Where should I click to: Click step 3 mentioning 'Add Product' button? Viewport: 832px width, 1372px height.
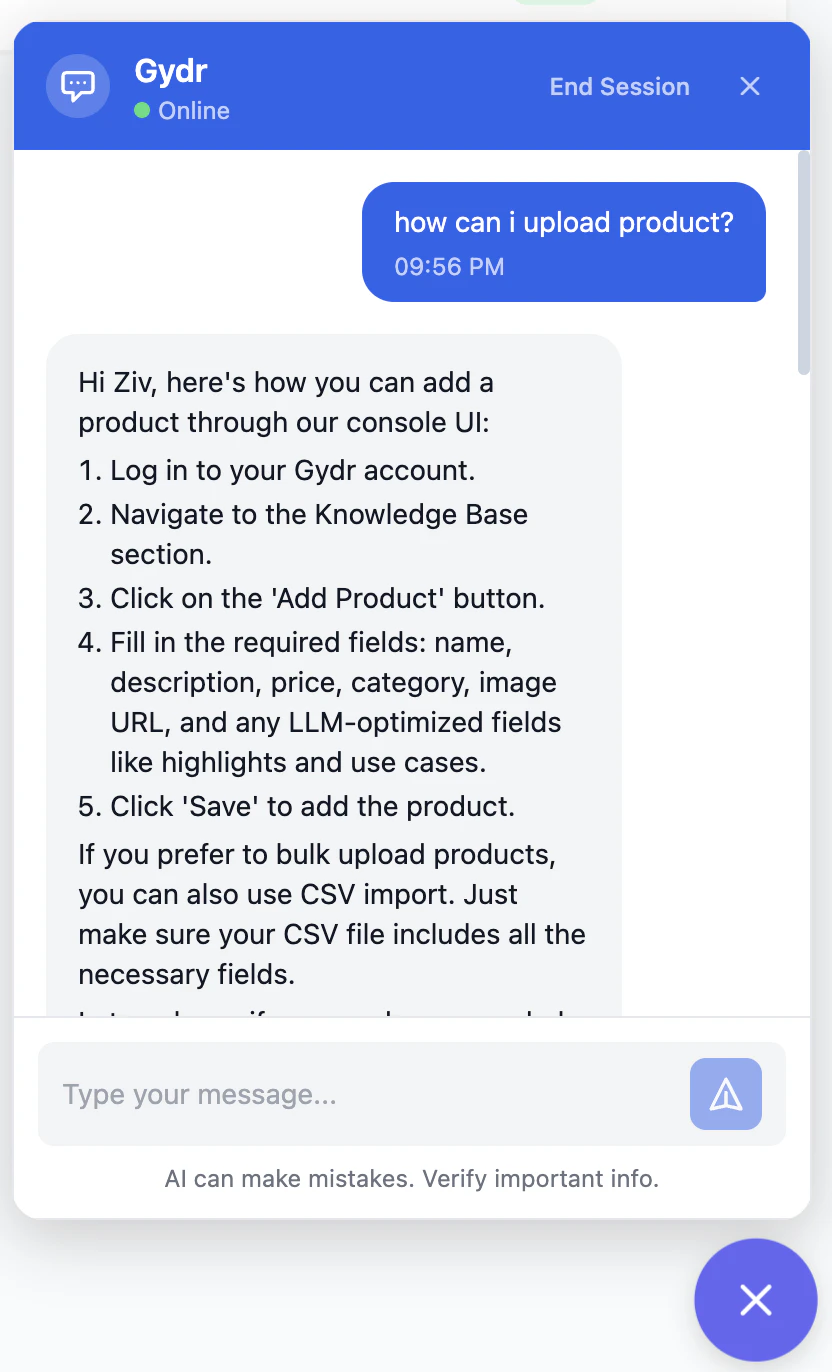(x=312, y=598)
